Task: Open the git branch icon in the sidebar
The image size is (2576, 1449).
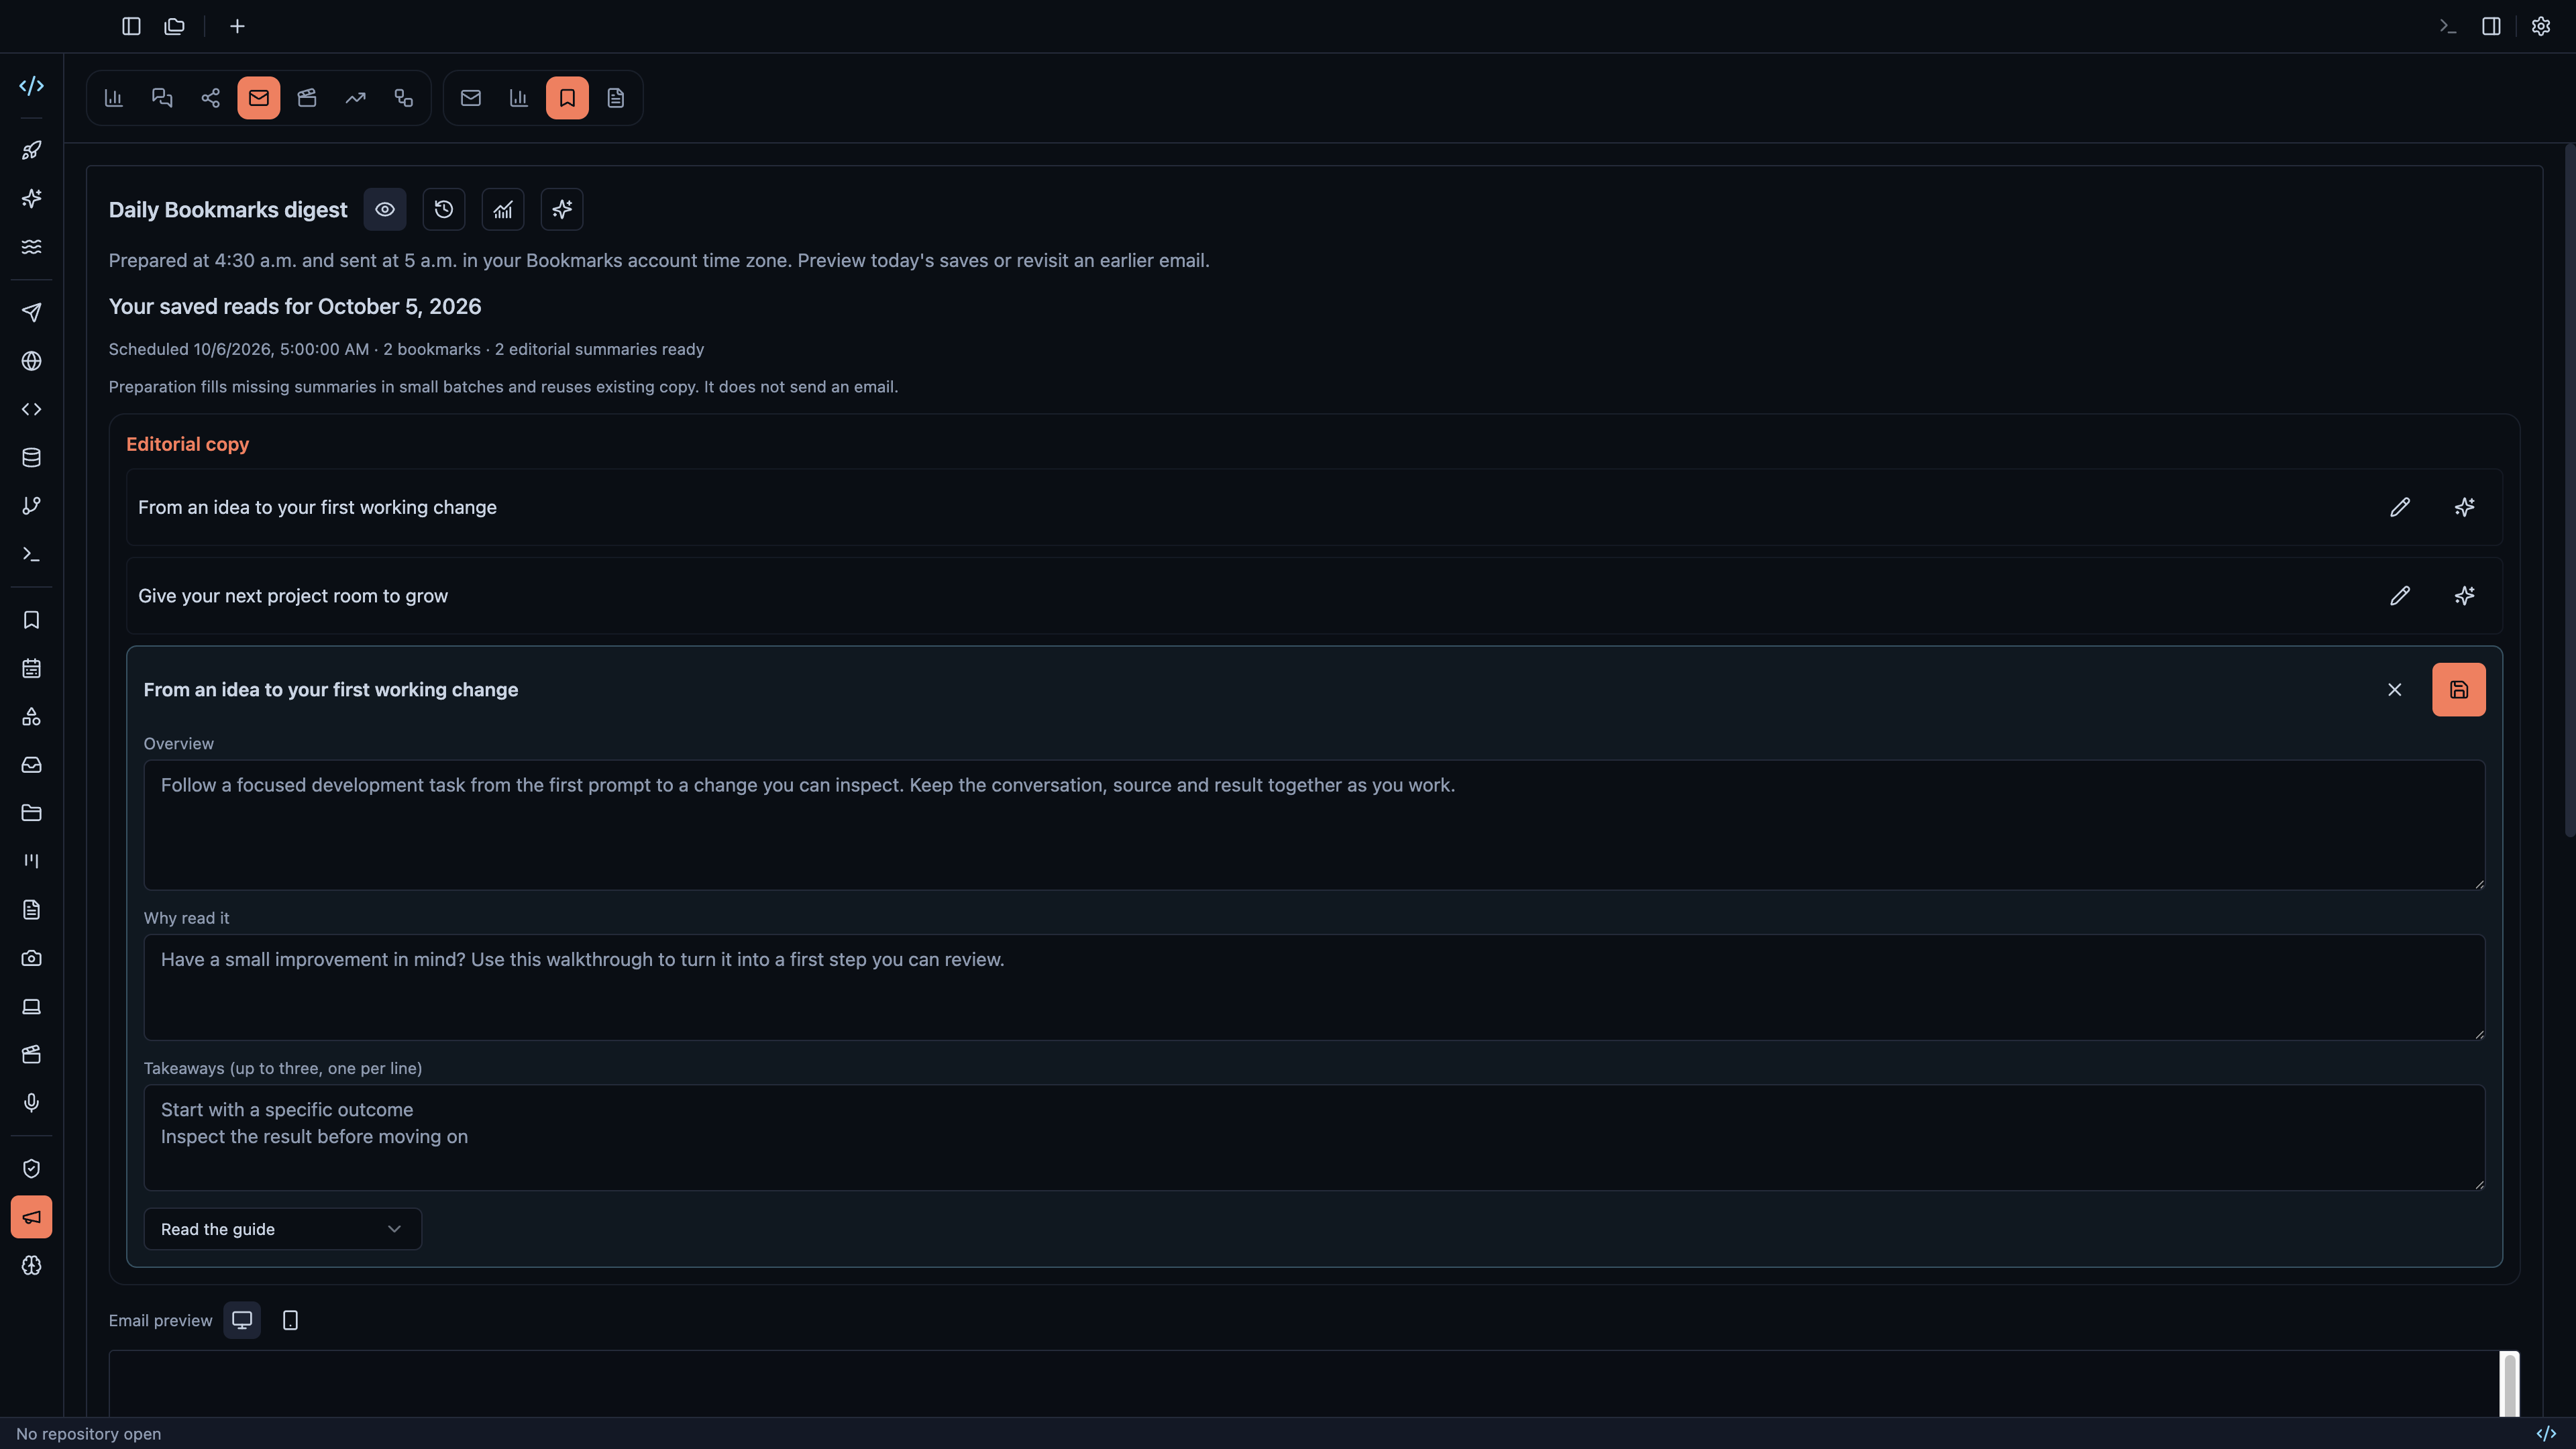Action: (x=32, y=506)
